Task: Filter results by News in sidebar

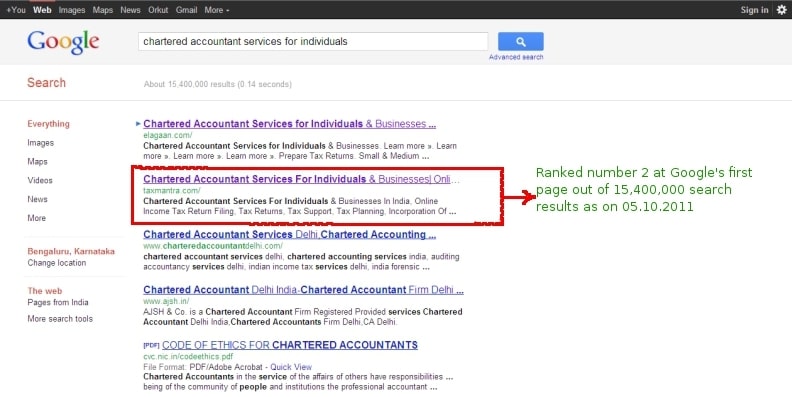Action: 37,199
